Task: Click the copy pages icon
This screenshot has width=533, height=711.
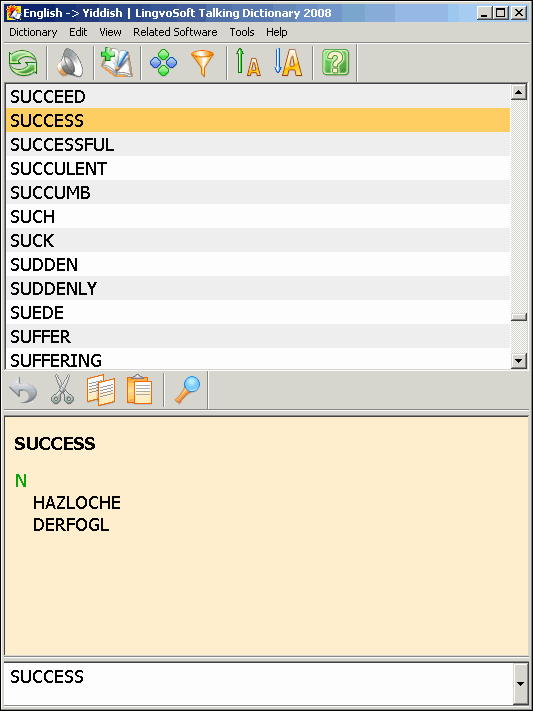Action: pyautogui.click(x=101, y=390)
